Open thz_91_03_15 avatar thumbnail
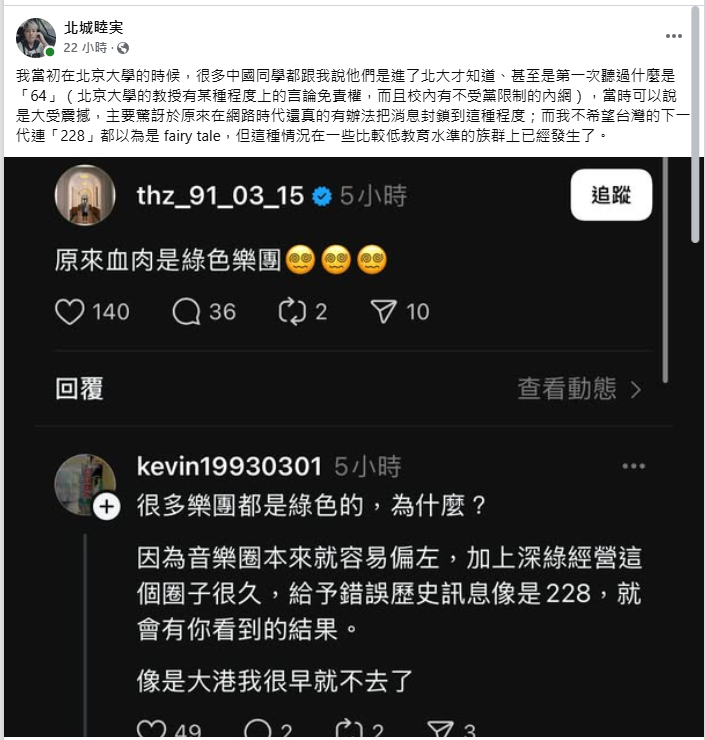Image resolution: width=706 pixels, height=740 pixels. point(85,195)
